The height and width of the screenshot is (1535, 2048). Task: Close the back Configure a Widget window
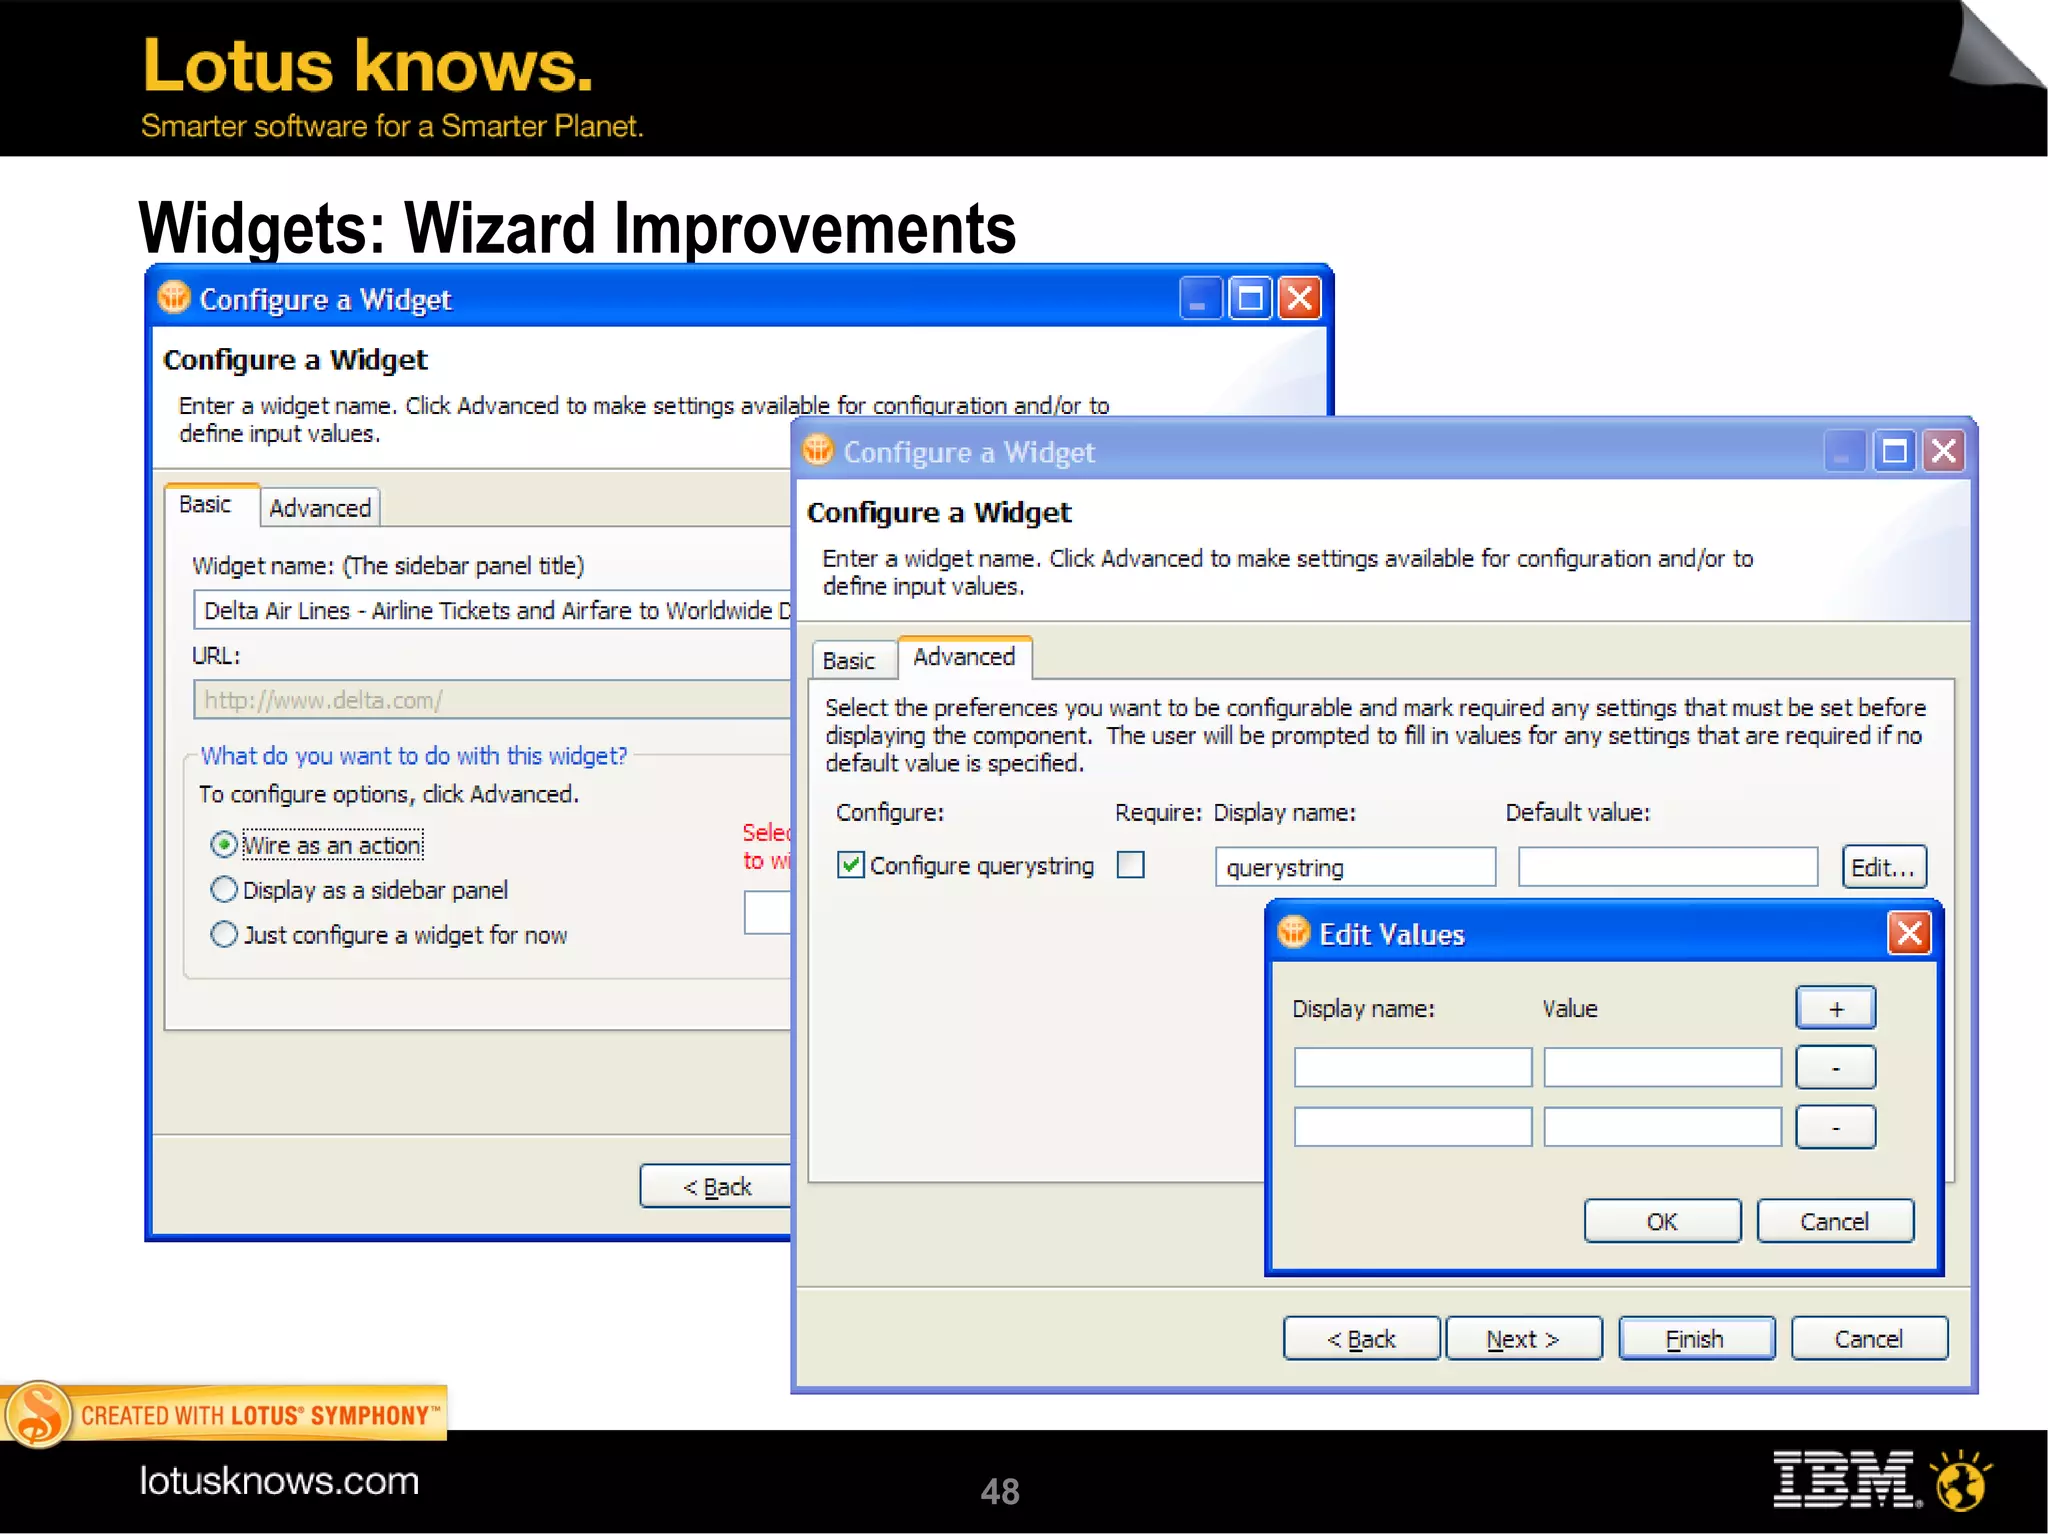1300,298
